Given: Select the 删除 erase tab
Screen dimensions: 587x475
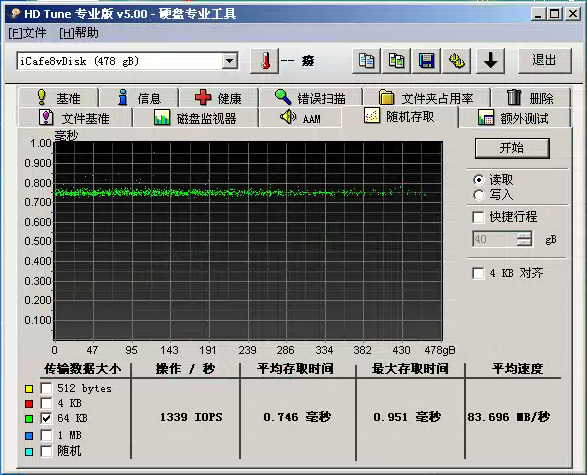Looking at the screenshot, I should coord(530,98).
